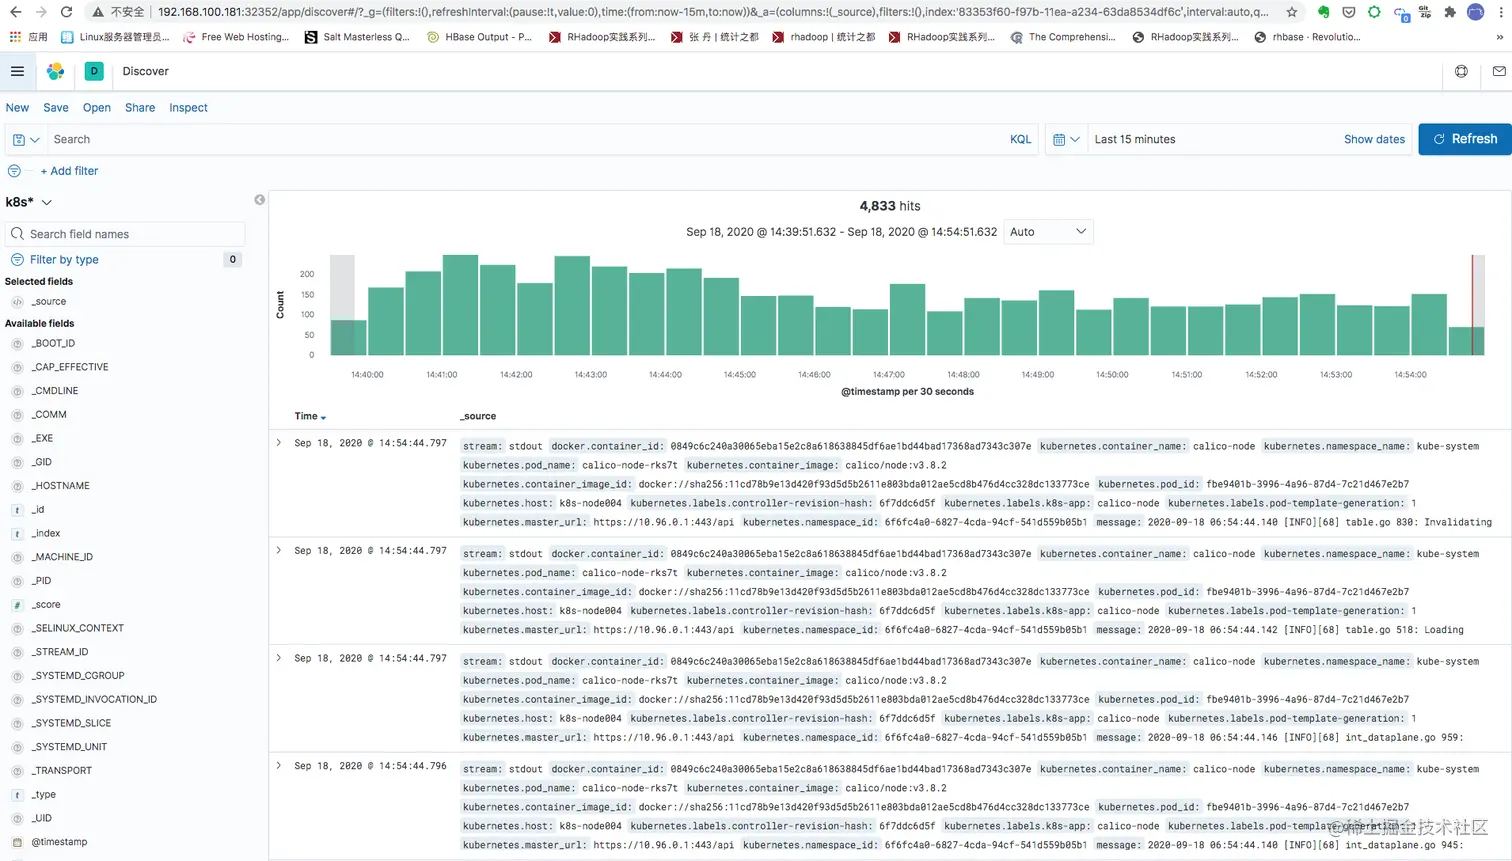
Task: Click the Refresh button
Action: tap(1465, 139)
